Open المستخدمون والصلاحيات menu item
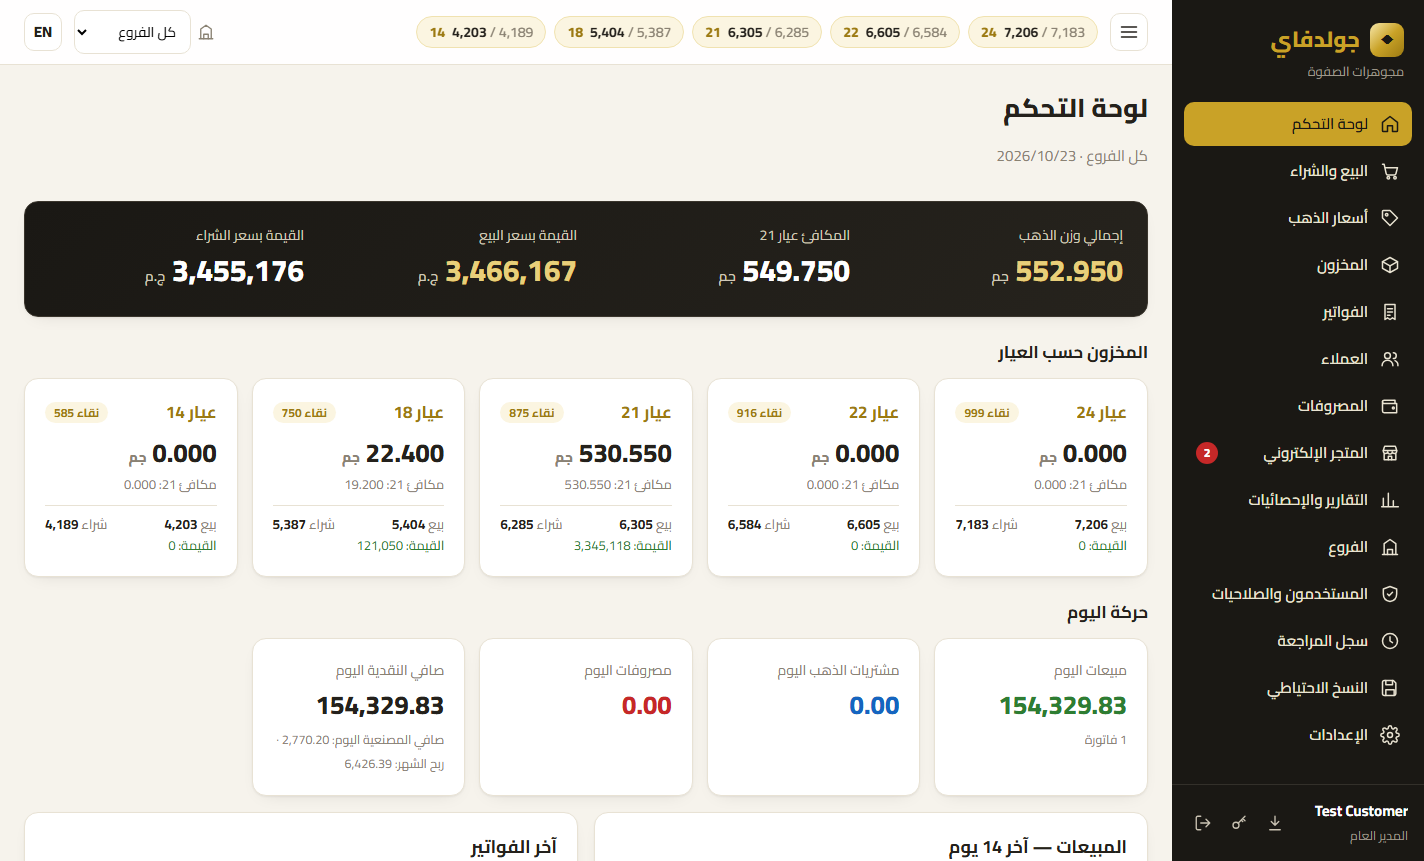Image resolution: width=1424 pixels, height=861 pixels. point(1298,594)
